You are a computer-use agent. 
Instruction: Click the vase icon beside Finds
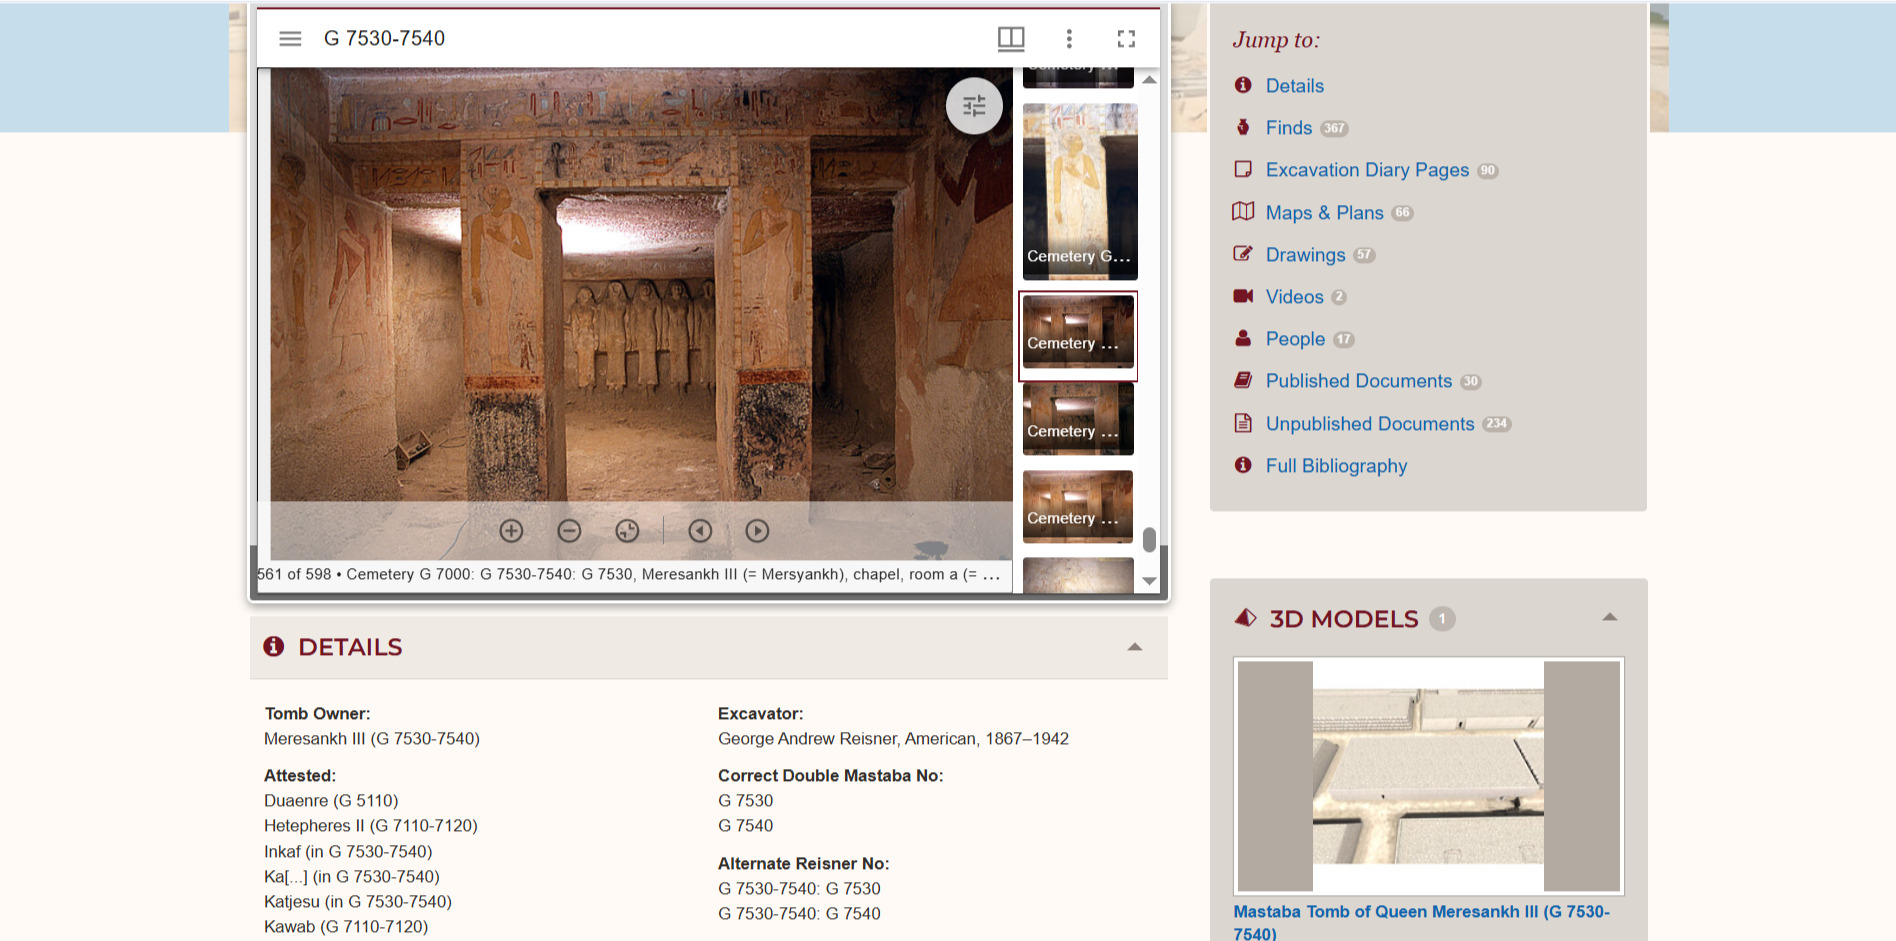(x=1243, y=127)
